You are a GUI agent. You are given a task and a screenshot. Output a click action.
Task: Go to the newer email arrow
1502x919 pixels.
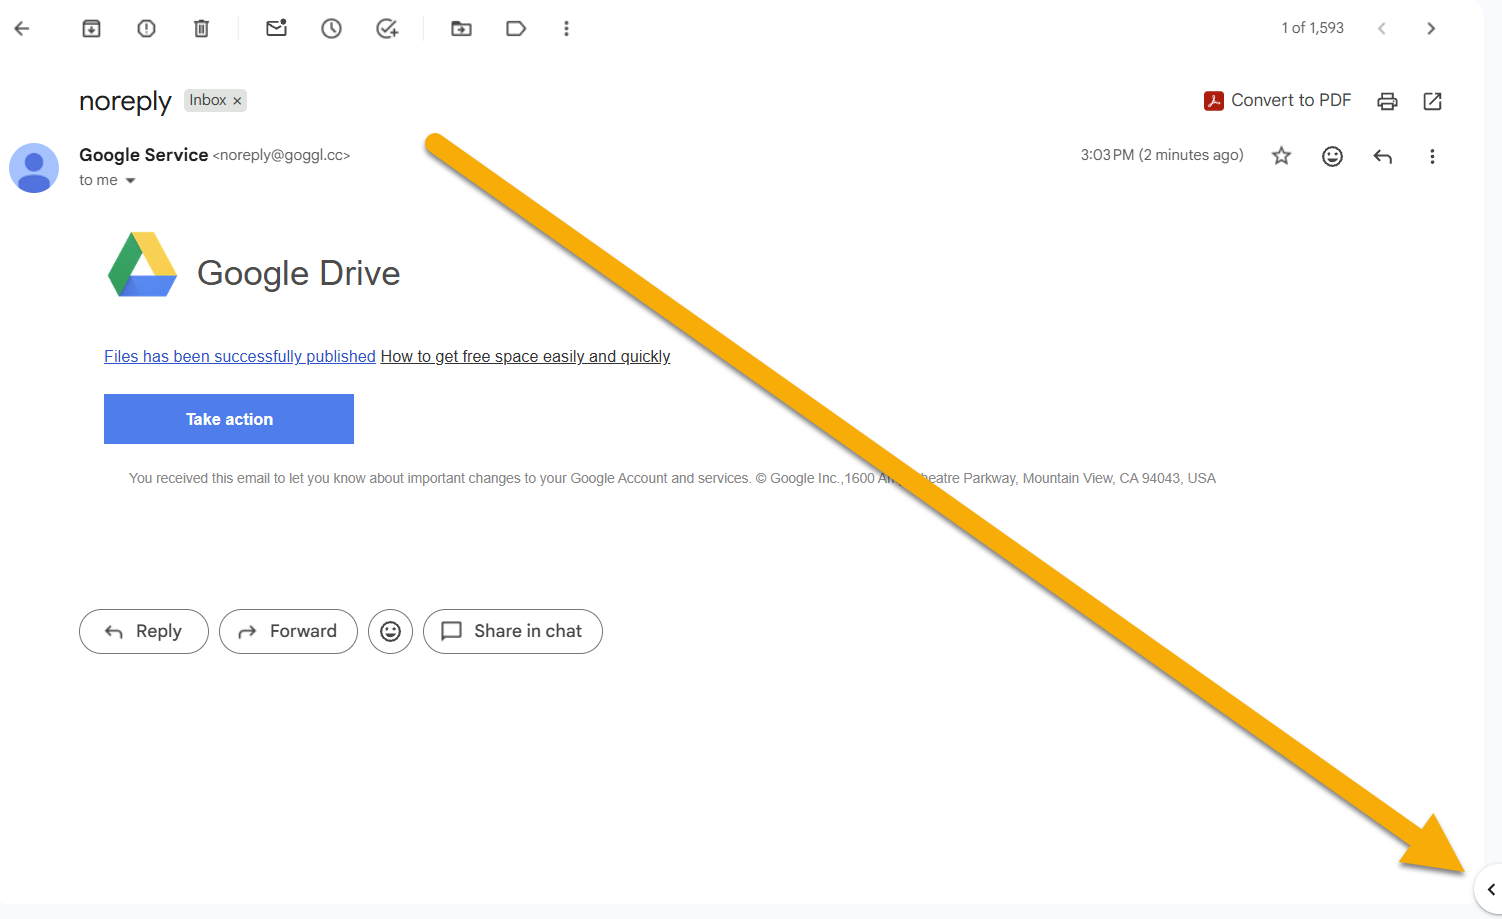point(1381,28)
